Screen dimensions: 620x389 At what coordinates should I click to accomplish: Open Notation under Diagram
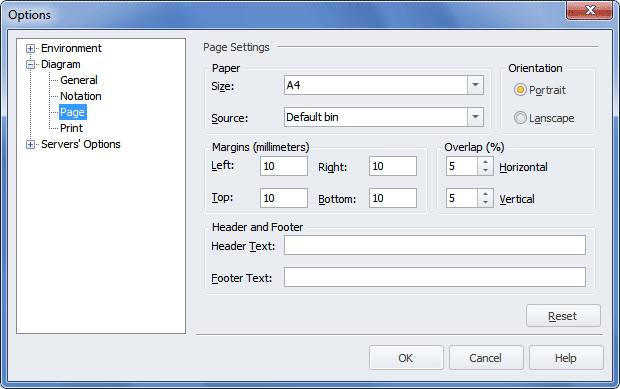tap(81, 96)
